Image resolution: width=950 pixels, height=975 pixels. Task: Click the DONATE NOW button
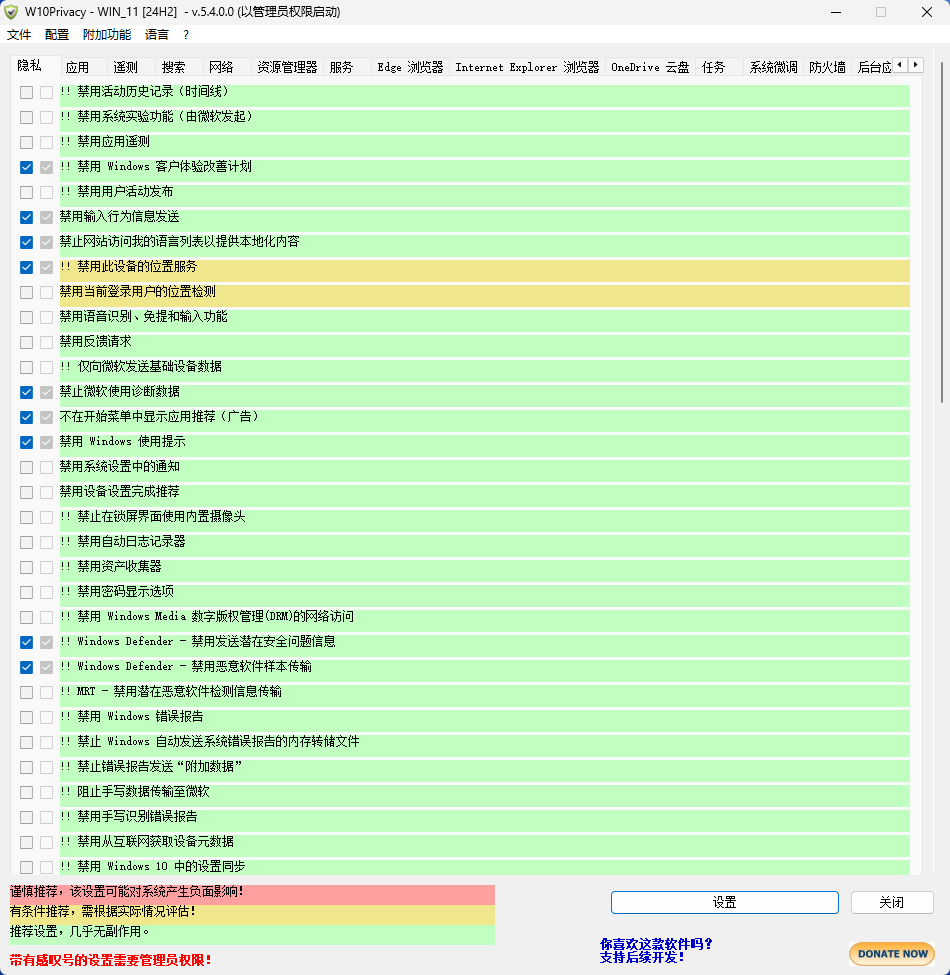click(892, 954)
